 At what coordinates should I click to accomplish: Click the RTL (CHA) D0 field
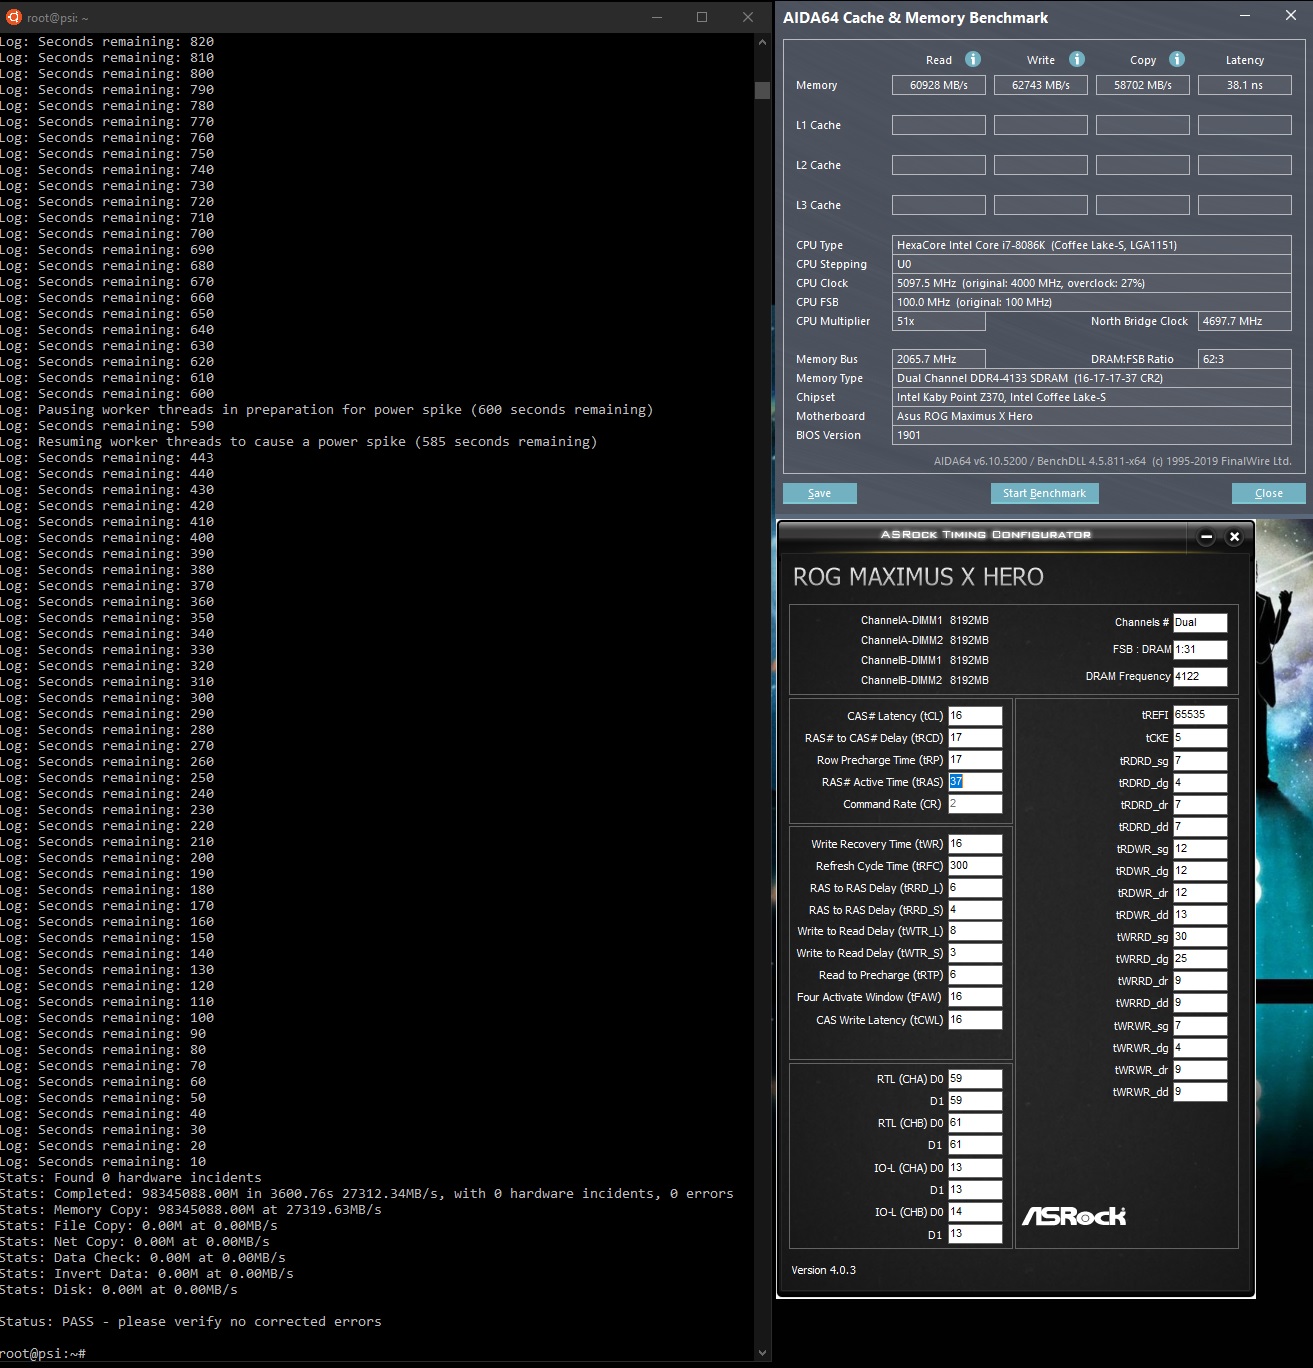(975, 1079)
